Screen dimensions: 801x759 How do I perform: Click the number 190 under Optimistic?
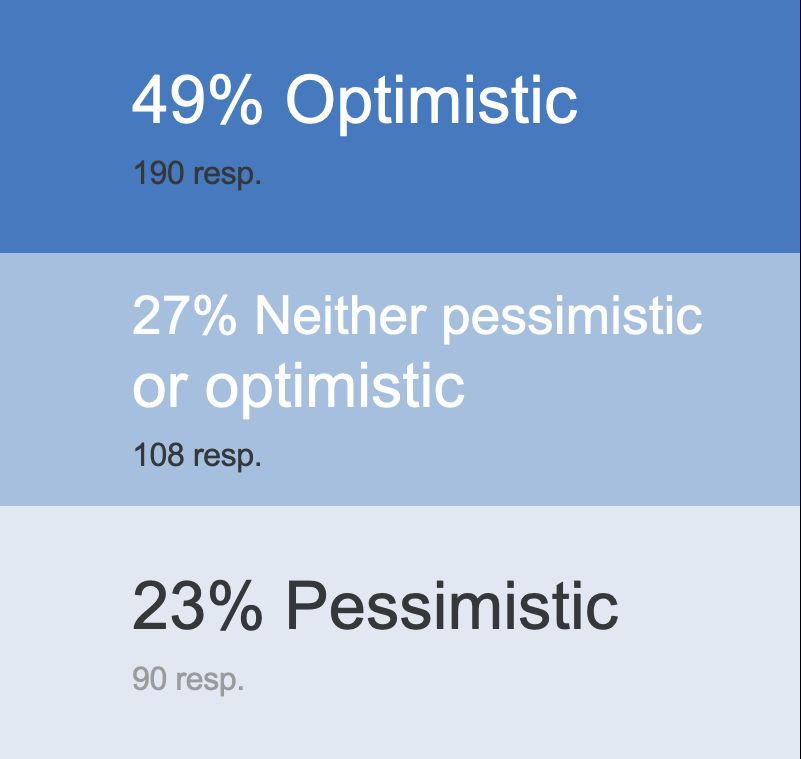(x=158, y=173)
